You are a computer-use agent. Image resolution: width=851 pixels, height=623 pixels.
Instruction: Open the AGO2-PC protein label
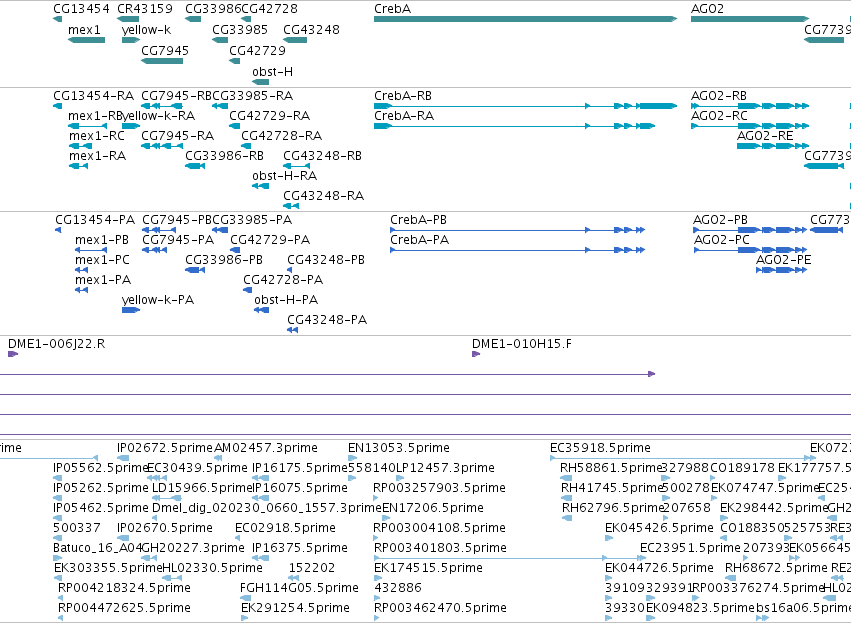(x=722, y=240)
